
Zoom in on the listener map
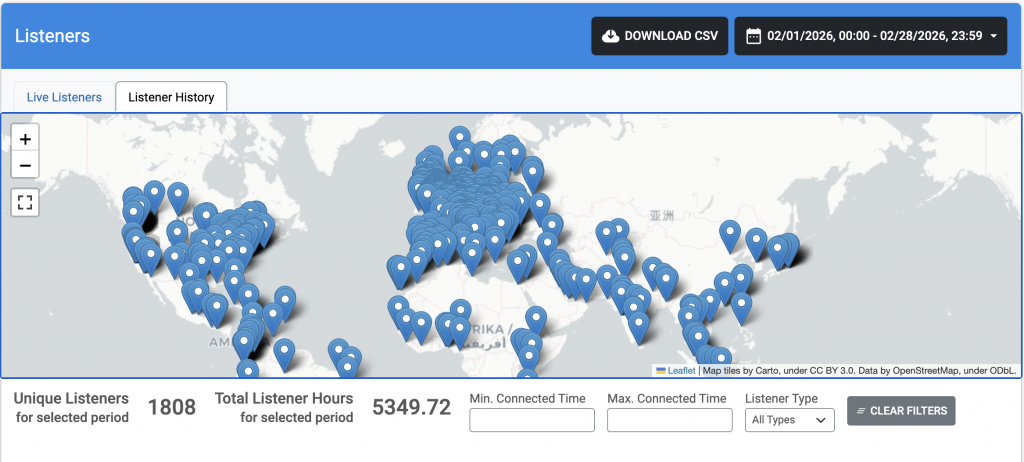tap(25, 139)
